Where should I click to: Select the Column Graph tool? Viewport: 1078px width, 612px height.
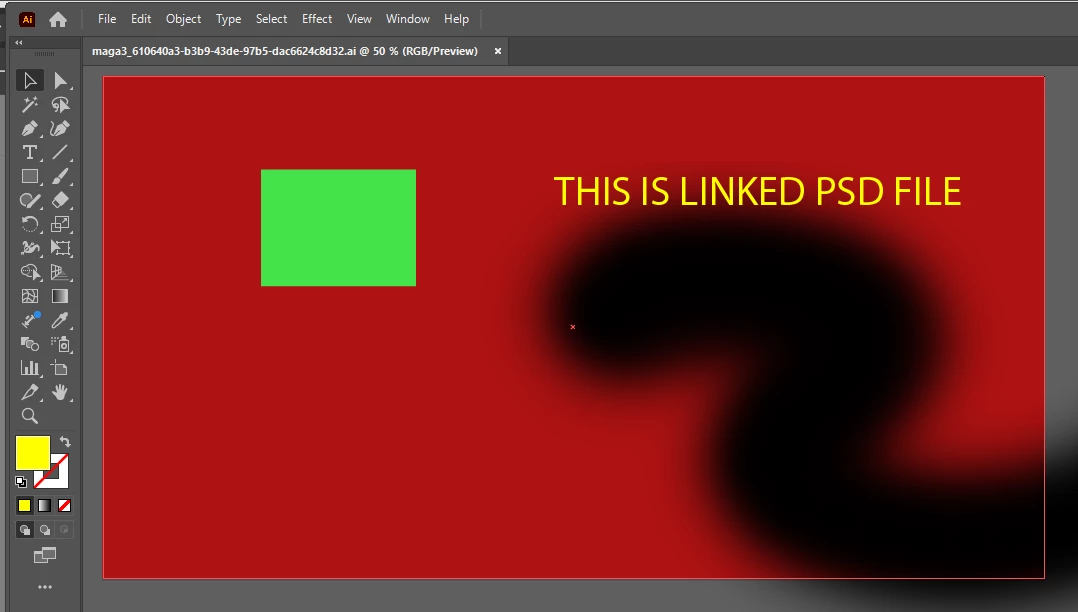coord(30,368)
